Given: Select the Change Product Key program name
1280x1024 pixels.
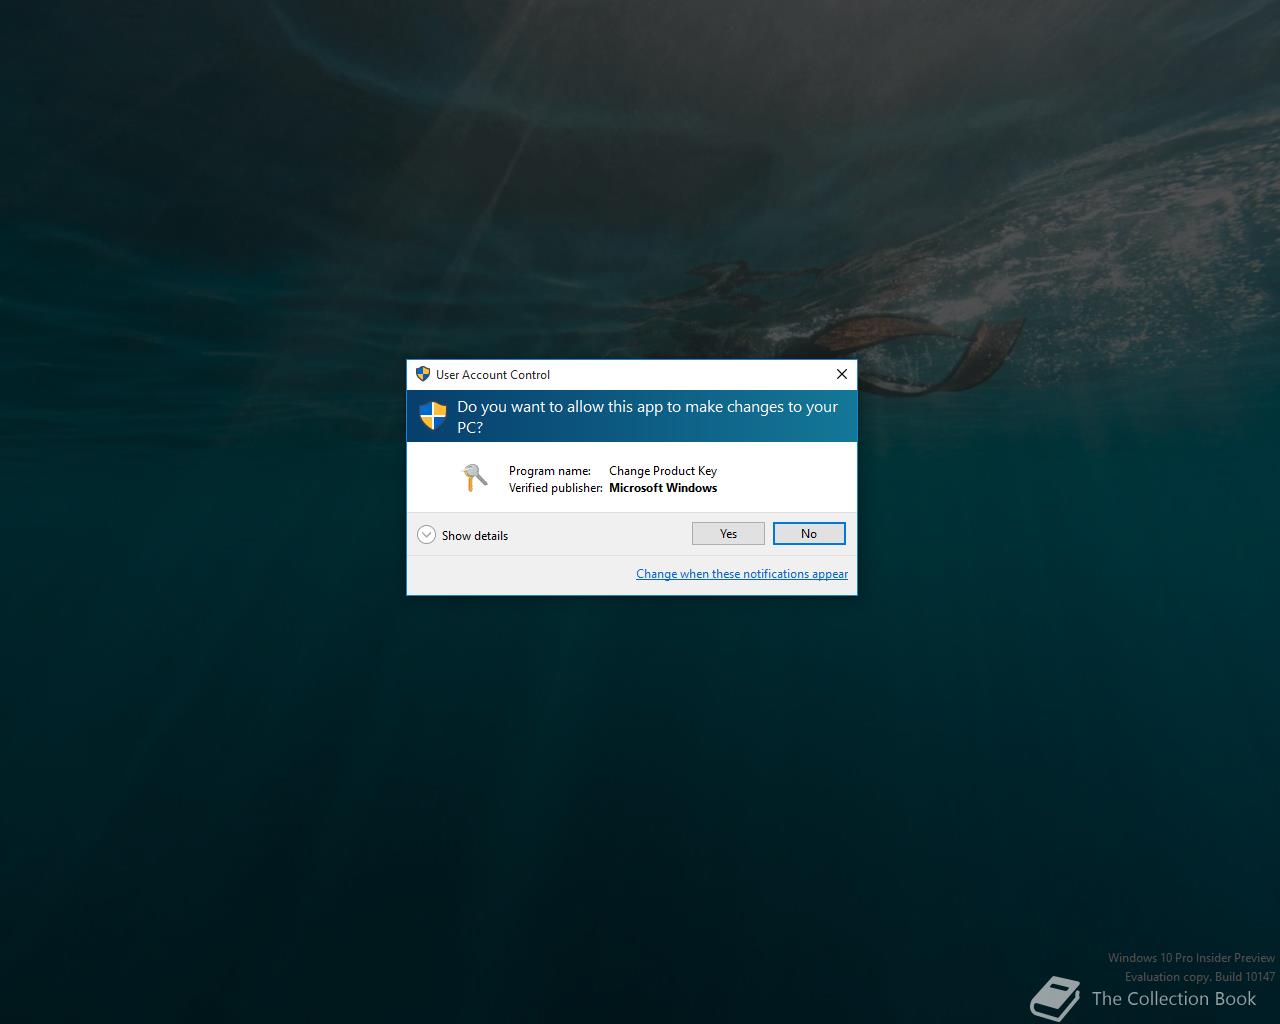Looking at the screenshot, I should (x=663, y=471).
